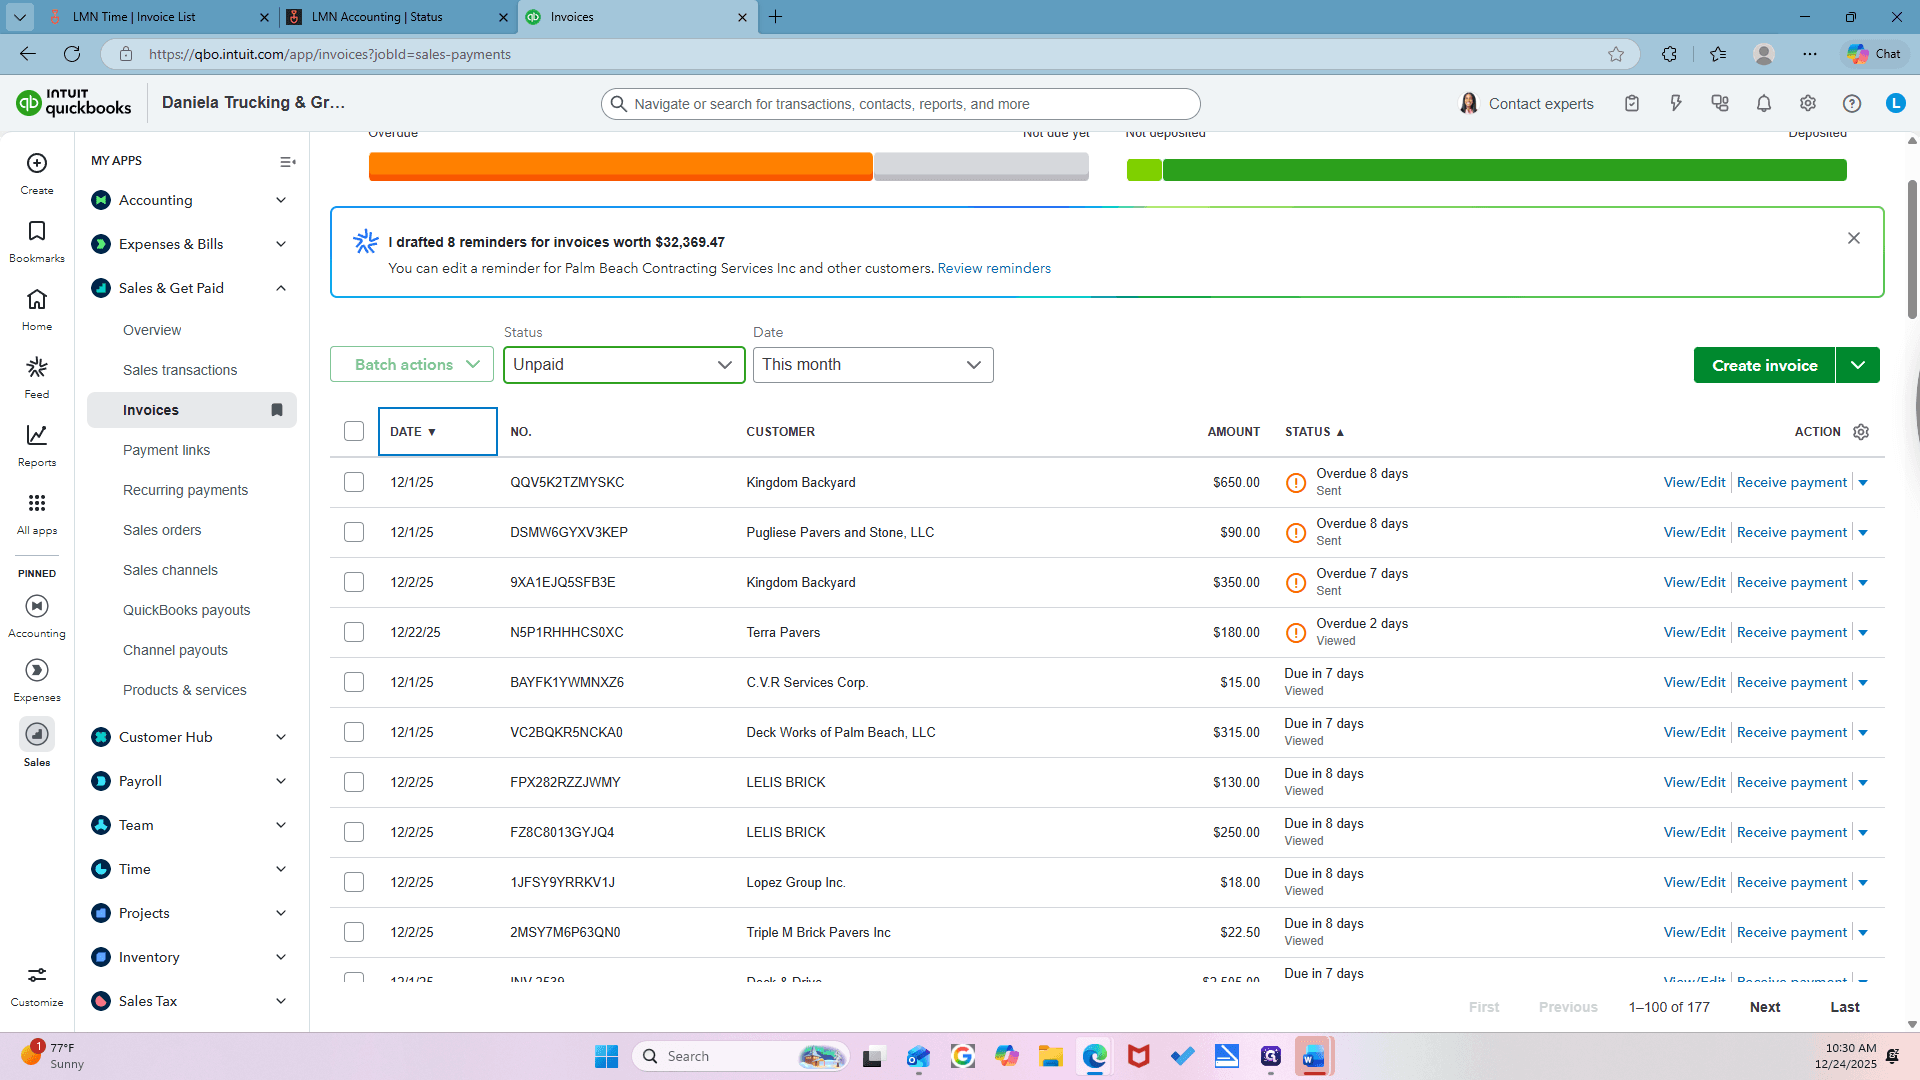The height and width of the screenshot is (1080, 1920).
Task: Open the notifications bell
Action: click(x=1764, y=103)
